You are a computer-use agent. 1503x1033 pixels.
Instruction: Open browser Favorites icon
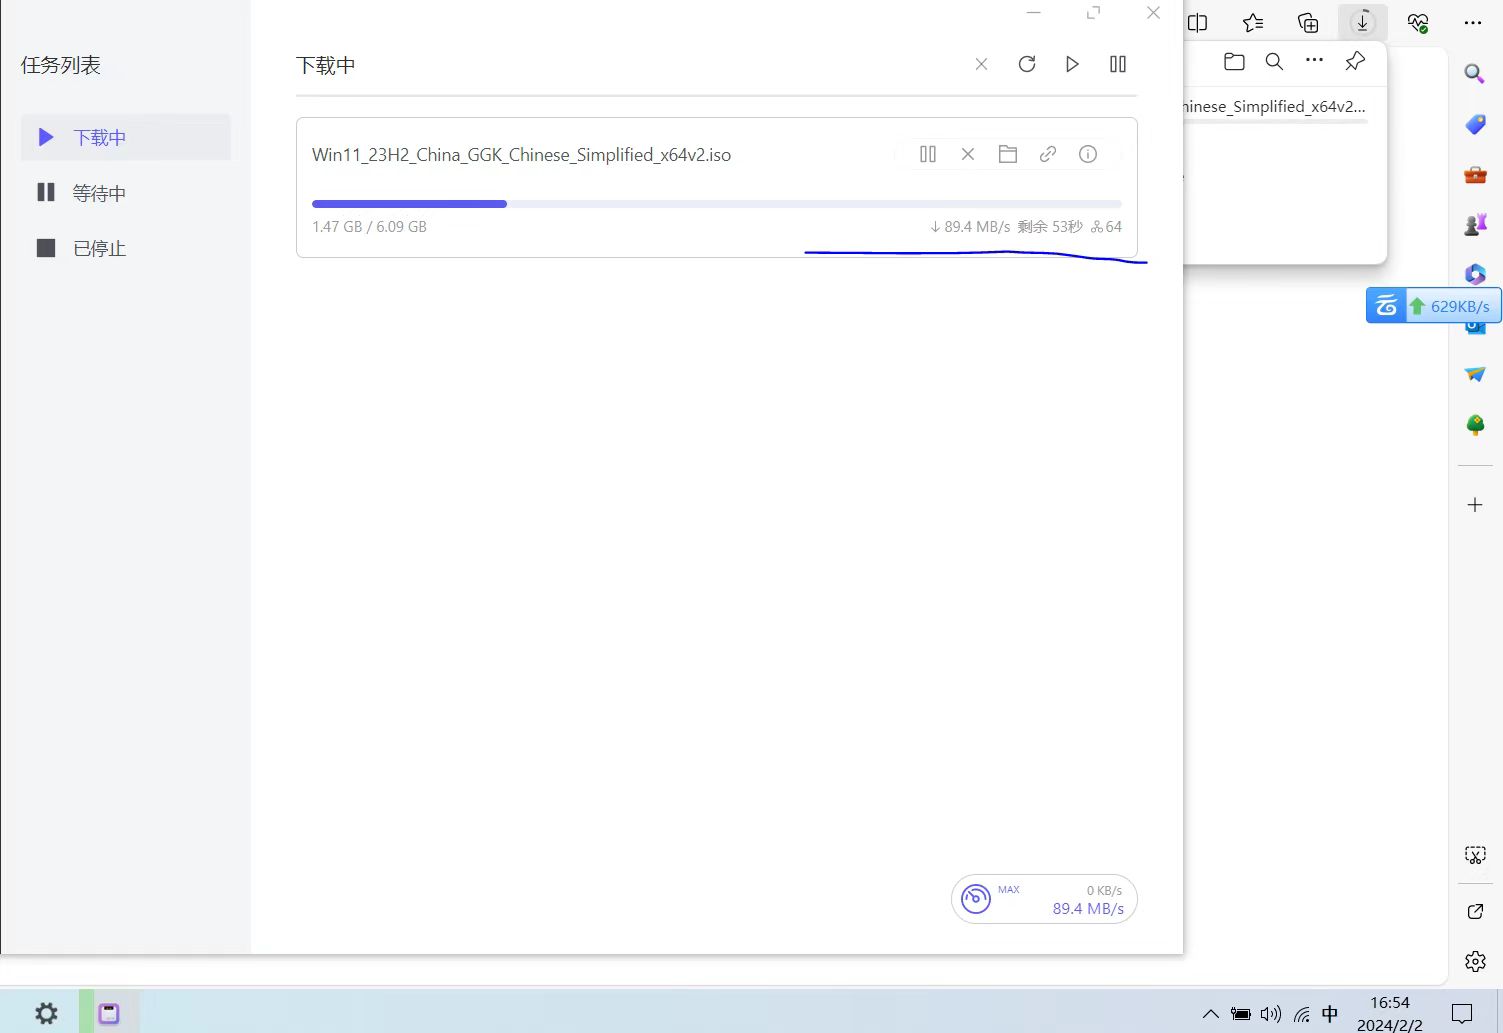click(1253, 22)
